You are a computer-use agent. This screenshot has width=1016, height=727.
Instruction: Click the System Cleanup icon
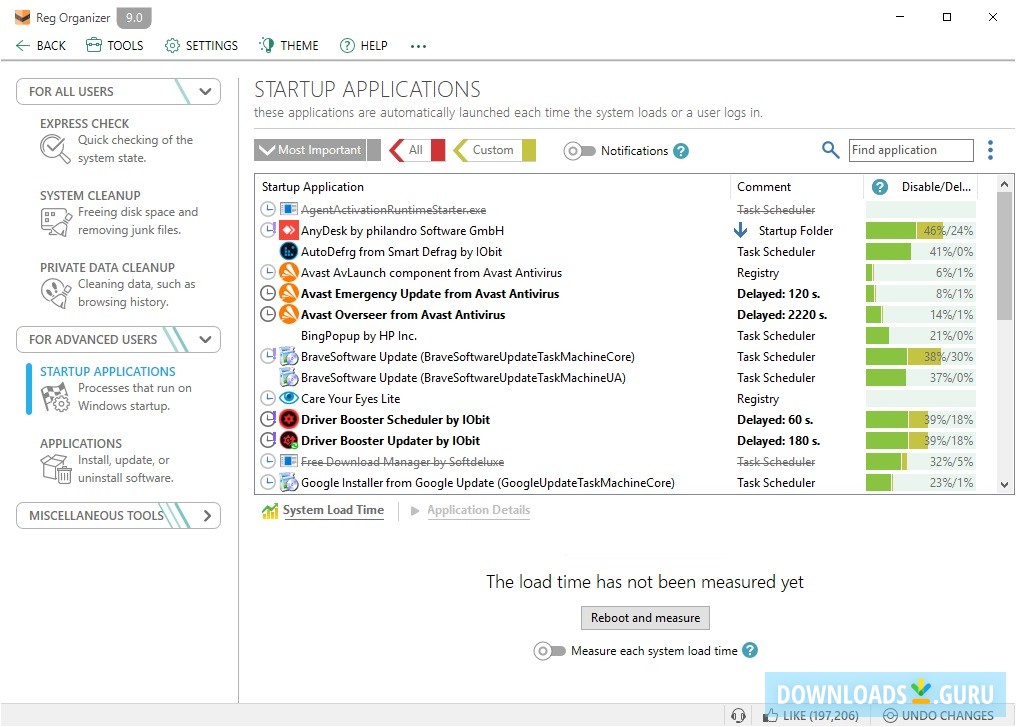pyautogui.click(x=55, y=221)
